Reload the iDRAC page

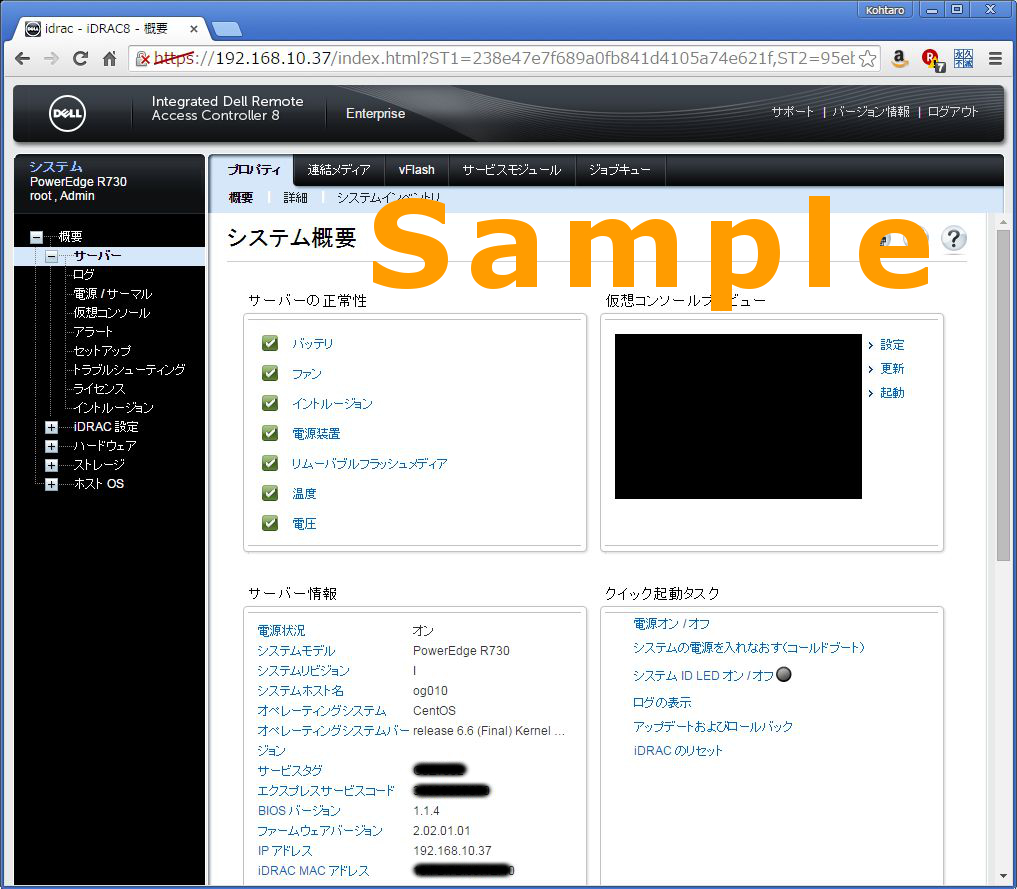point(80,59)
